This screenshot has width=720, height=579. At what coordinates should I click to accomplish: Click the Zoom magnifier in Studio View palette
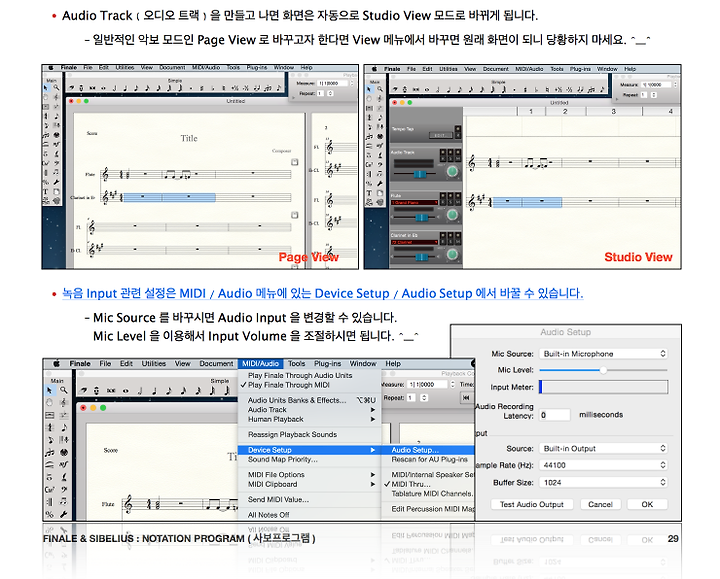(x=379, y=89)
